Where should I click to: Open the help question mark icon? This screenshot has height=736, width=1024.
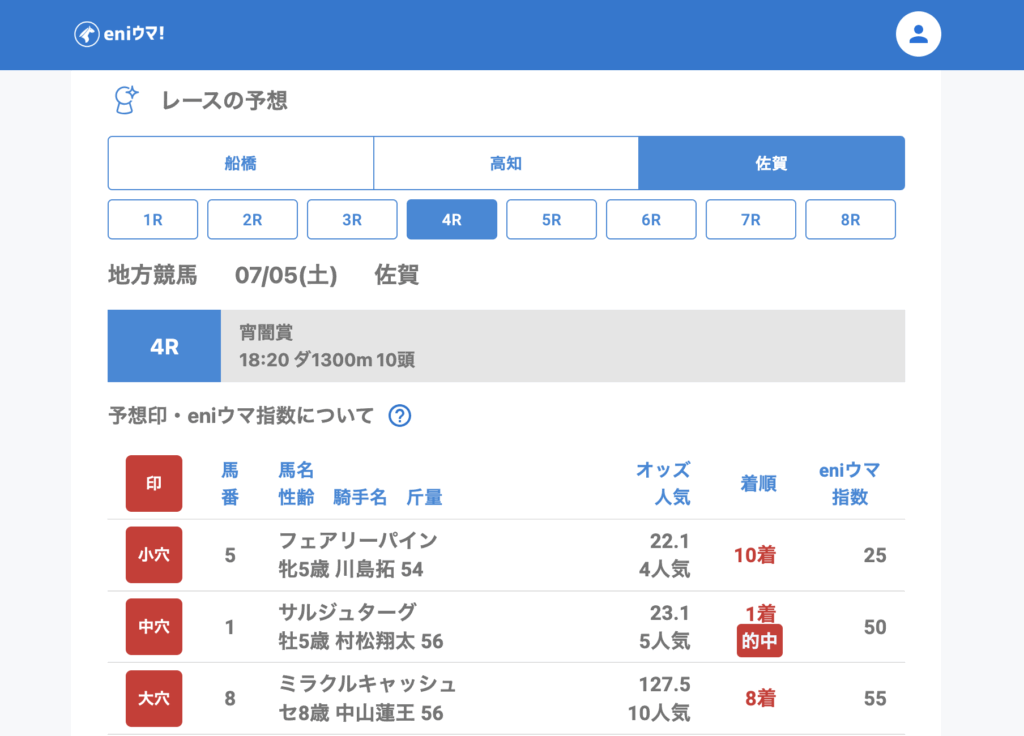point(399,416)
